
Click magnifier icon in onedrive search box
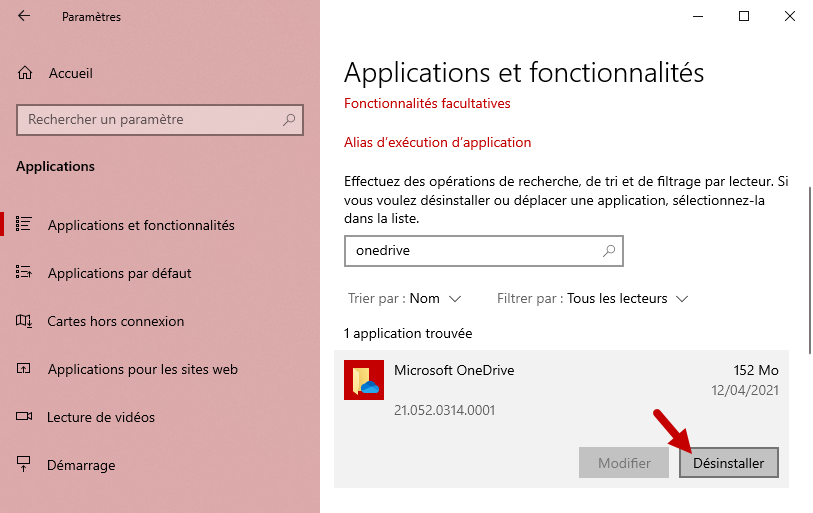coord(609,251)
